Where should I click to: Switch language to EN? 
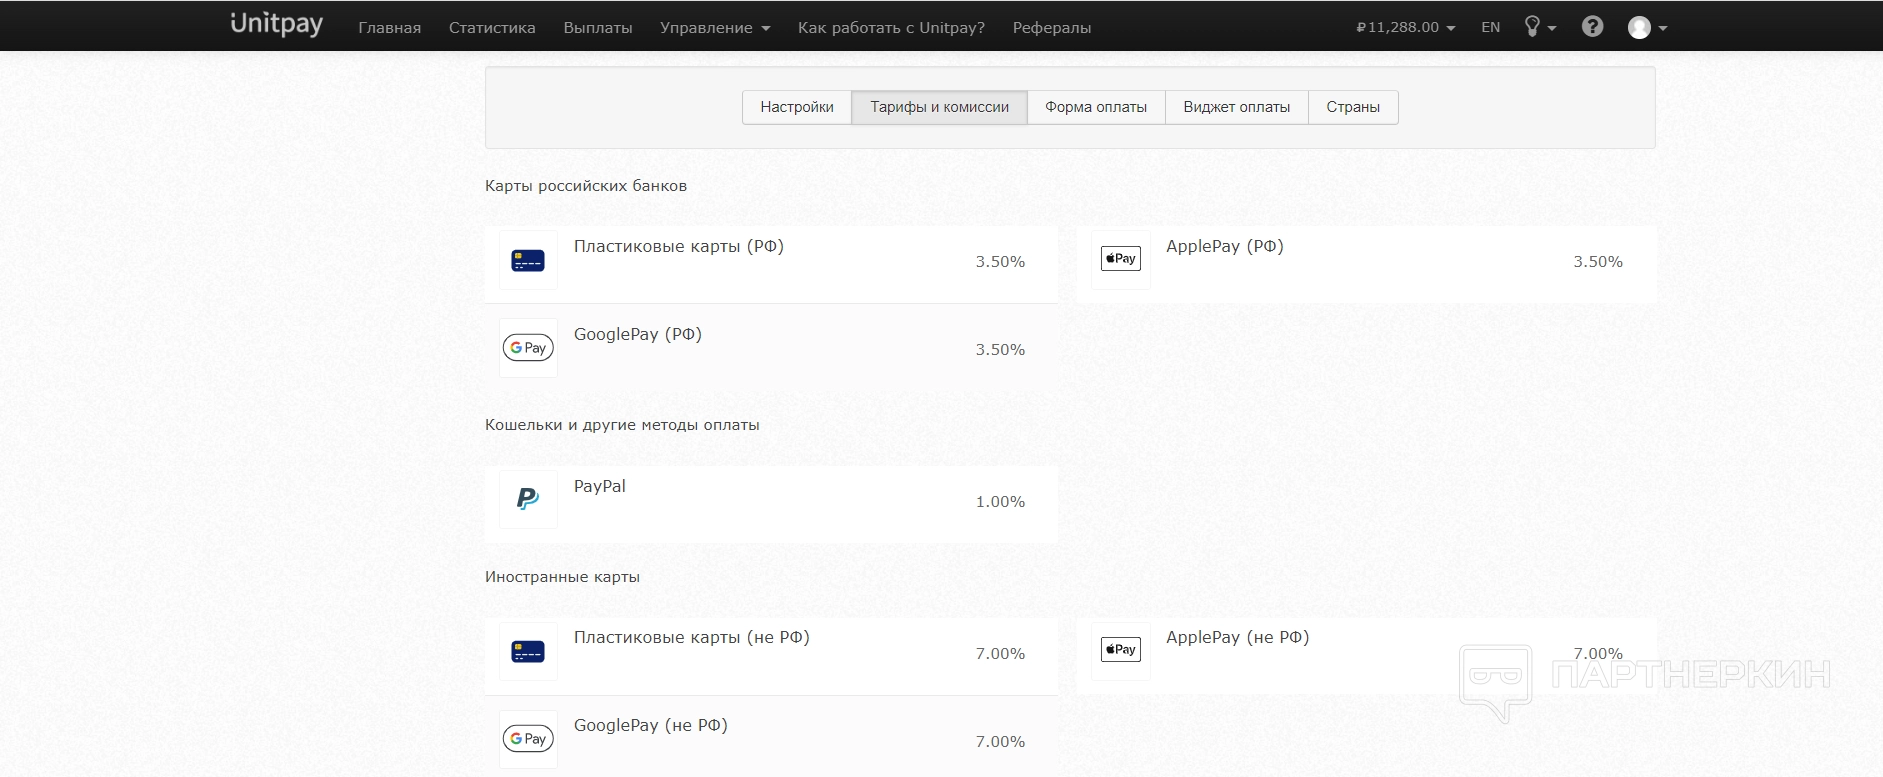(x=1490, y=28)
